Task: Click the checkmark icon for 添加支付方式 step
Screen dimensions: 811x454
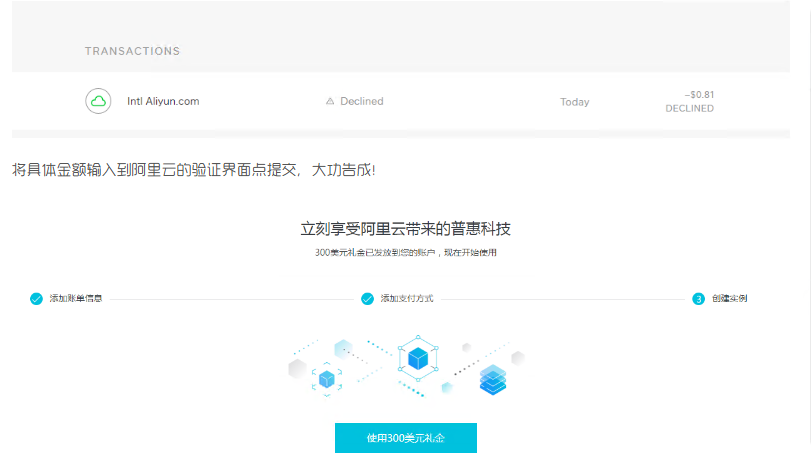Action: (367, 299)
